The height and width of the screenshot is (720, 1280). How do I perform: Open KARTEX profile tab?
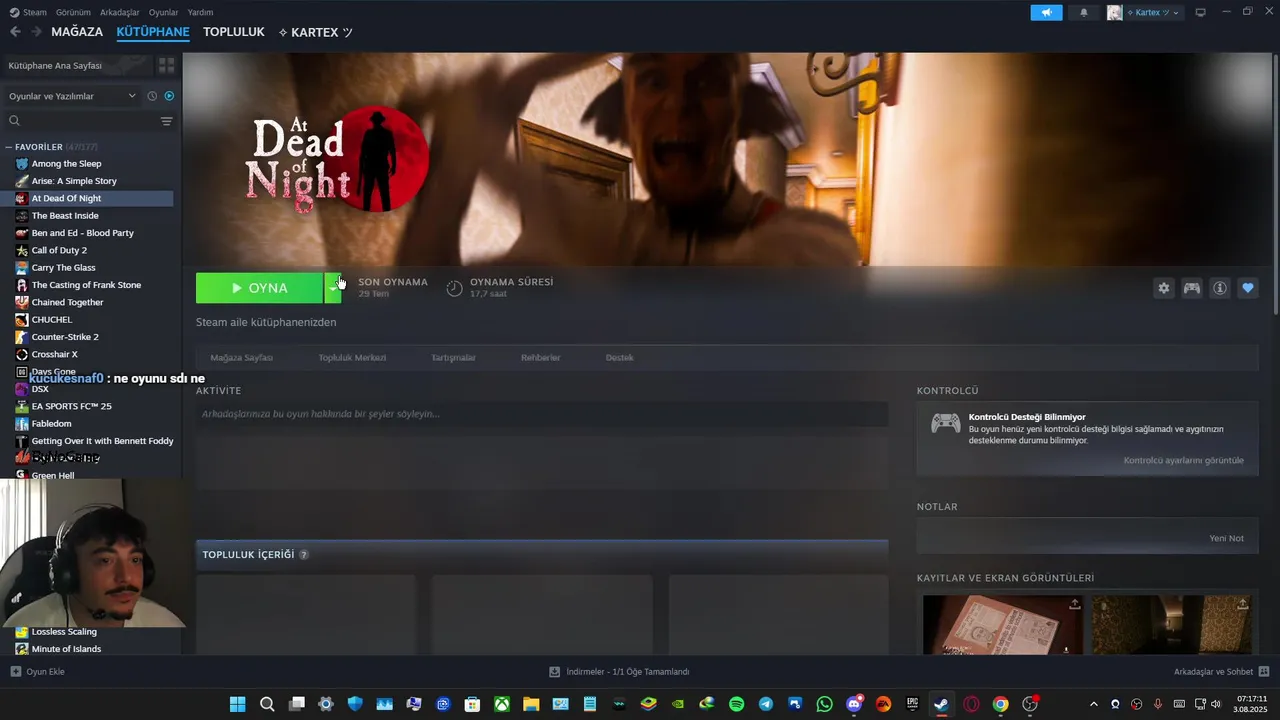coord(315,32)
